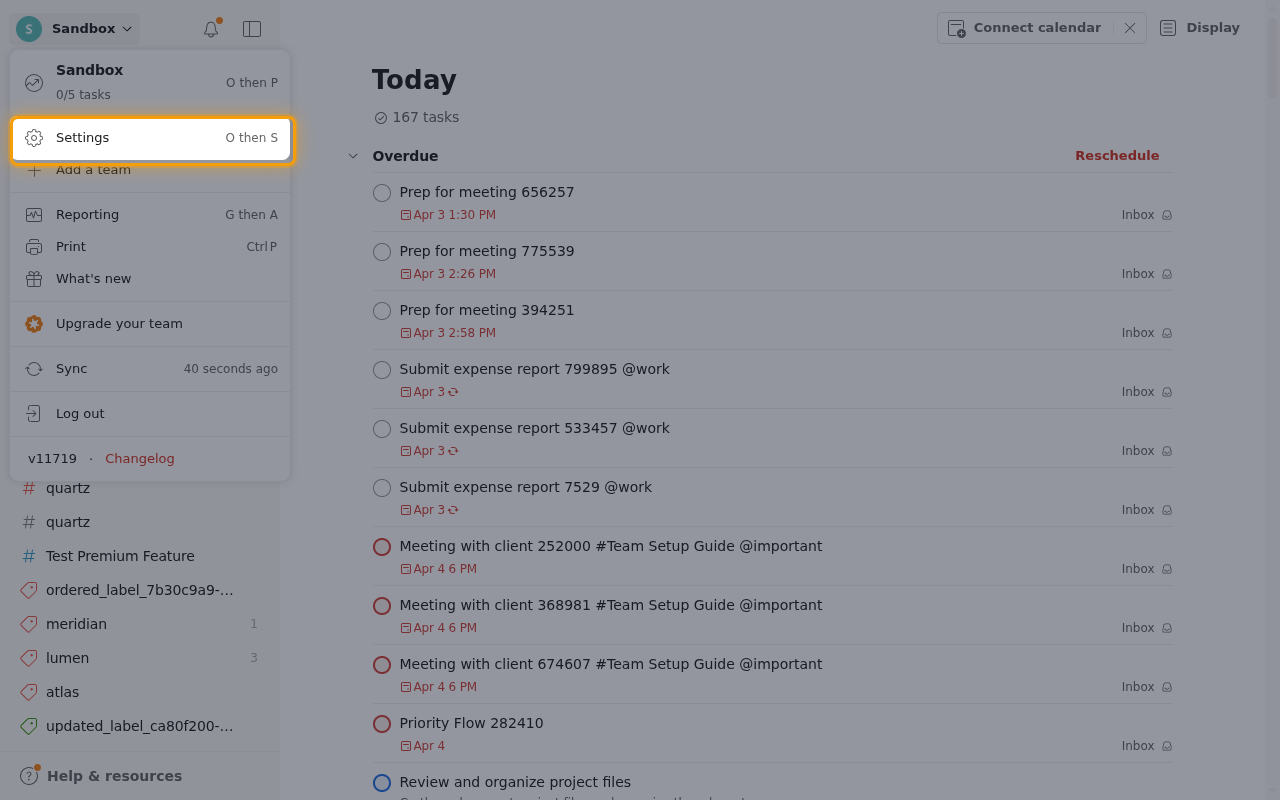Select Add a team
Image resolution: width=1280 pixels, height=800 pixels.
click(150, 170)
